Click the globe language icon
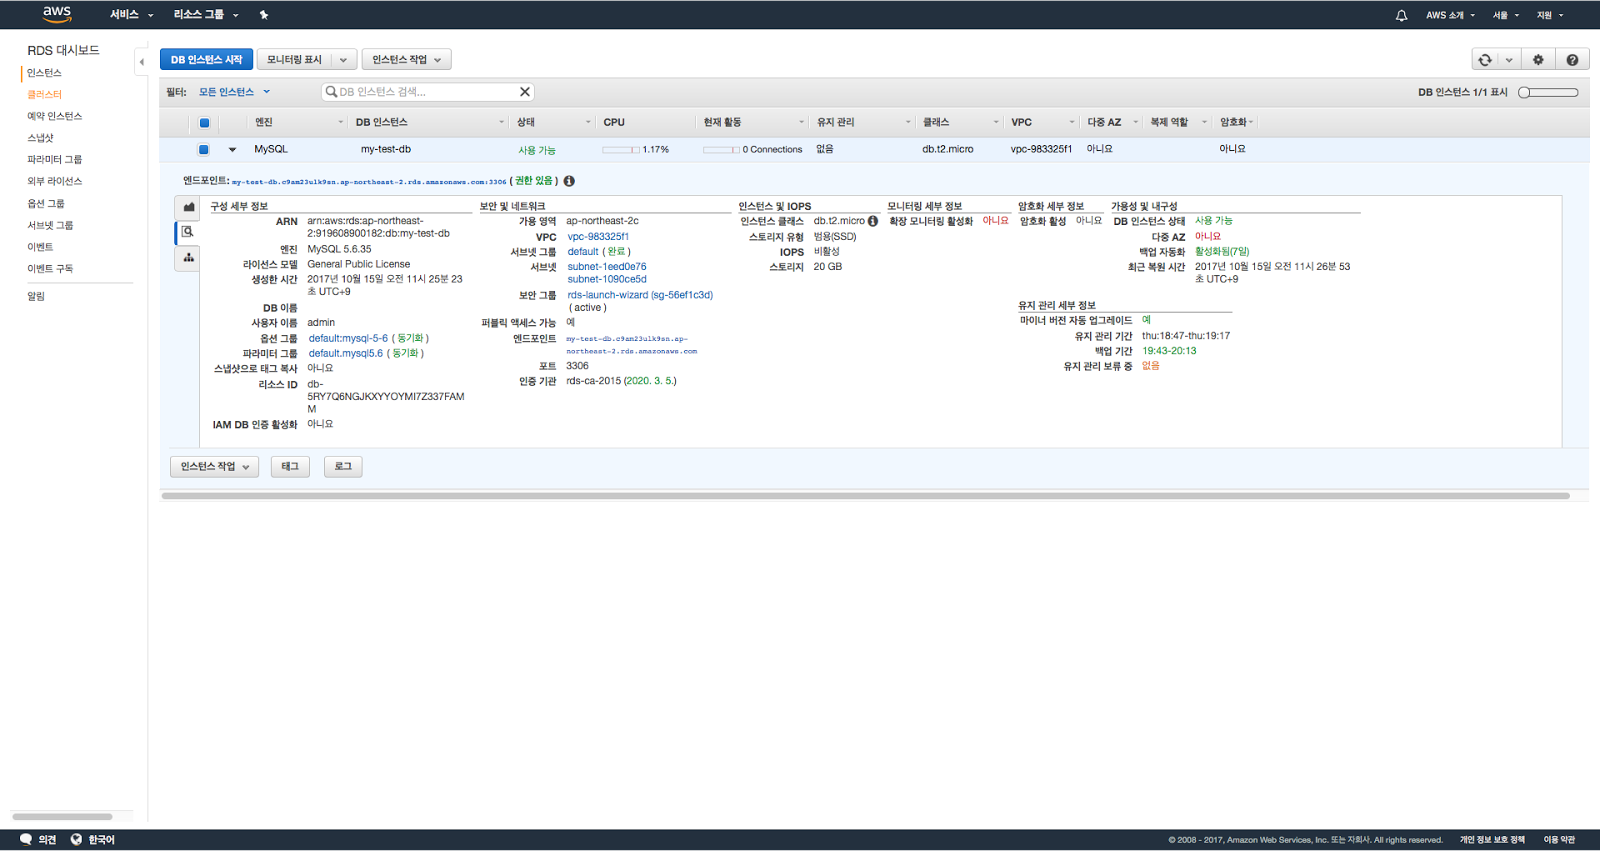1600x851 pixels. [x=76, y=840]
